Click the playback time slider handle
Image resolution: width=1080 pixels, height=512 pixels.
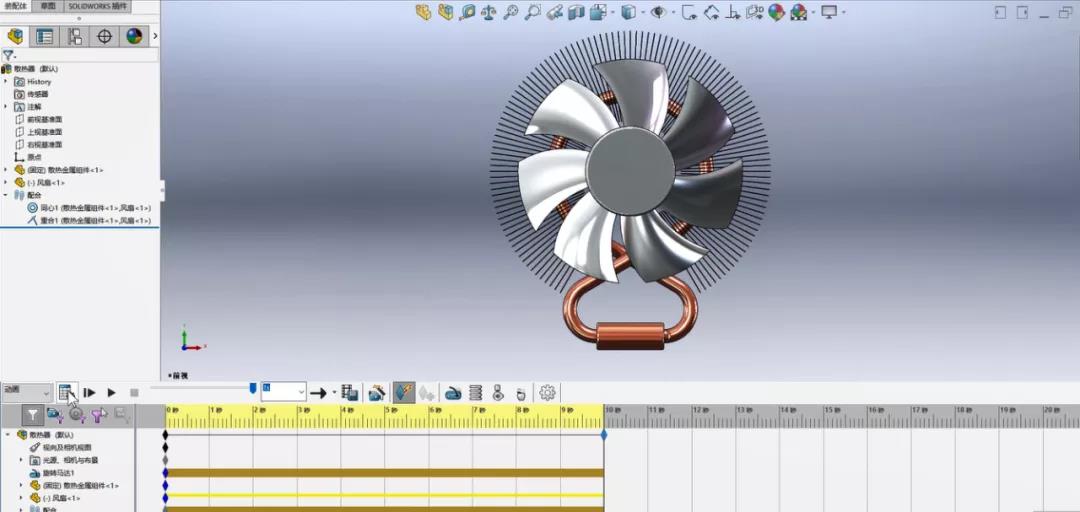(x=253, y=387)
